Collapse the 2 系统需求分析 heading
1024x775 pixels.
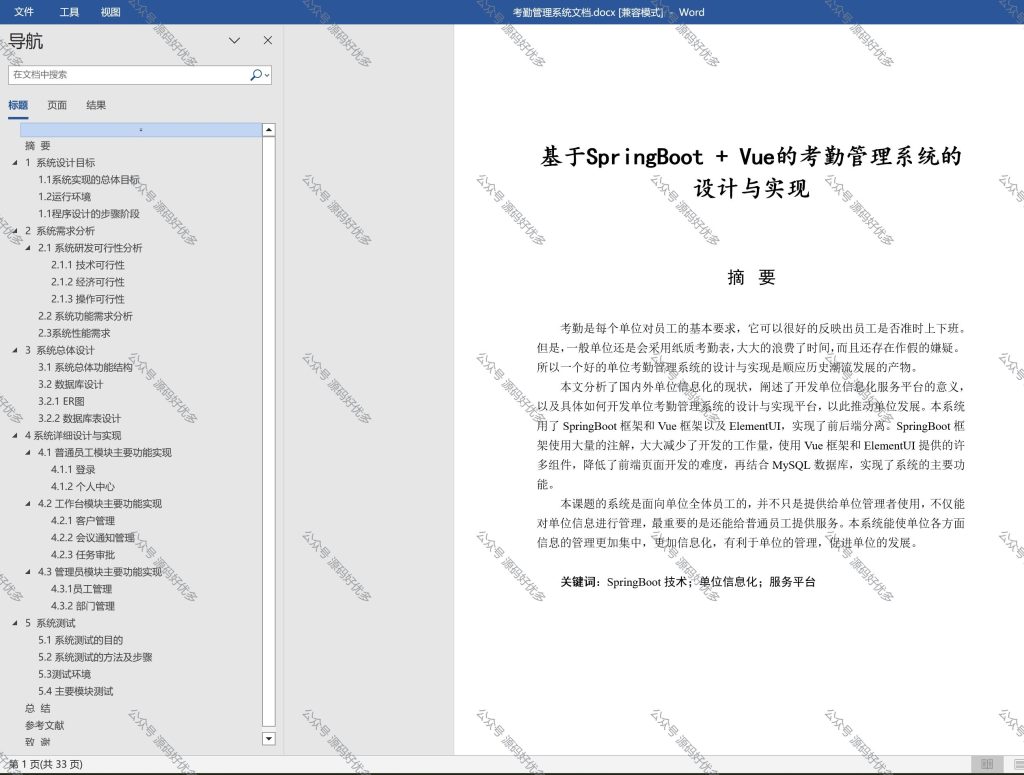pos(15,231)
